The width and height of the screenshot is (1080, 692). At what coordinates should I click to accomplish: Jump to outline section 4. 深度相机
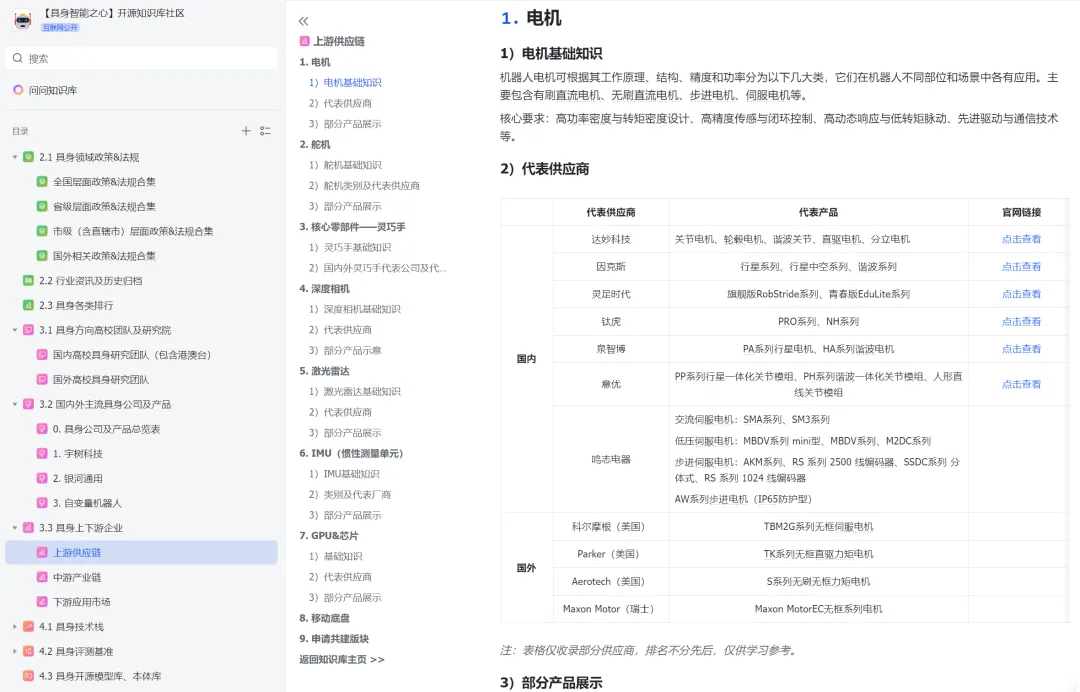click(324, 289)
